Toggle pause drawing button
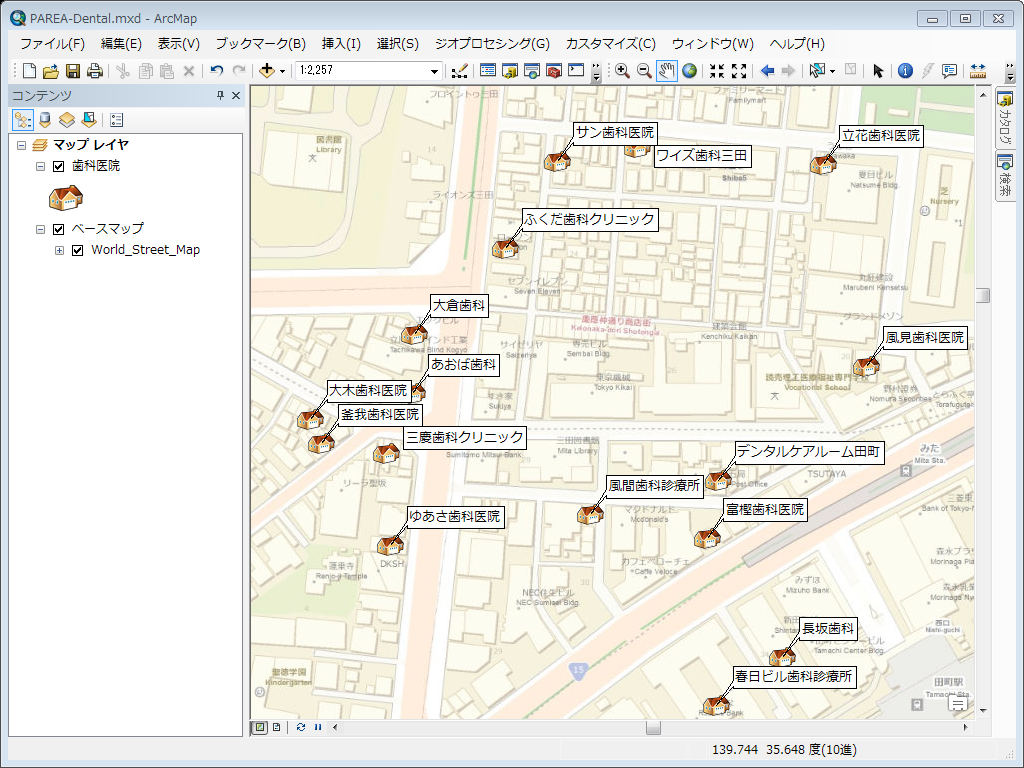This screenshot has height=768, width=1024. click(318, 727)
